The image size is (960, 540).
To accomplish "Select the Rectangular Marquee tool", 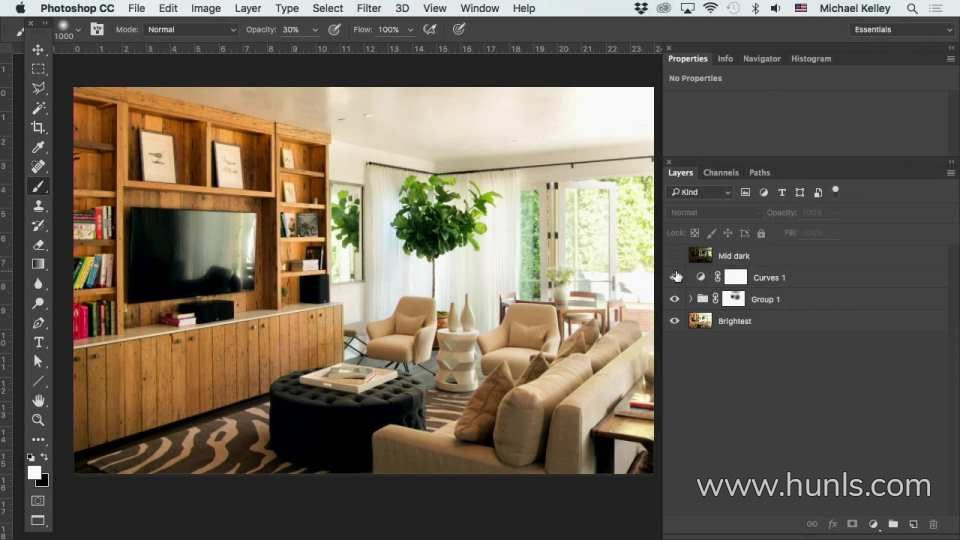I will 38,69.
